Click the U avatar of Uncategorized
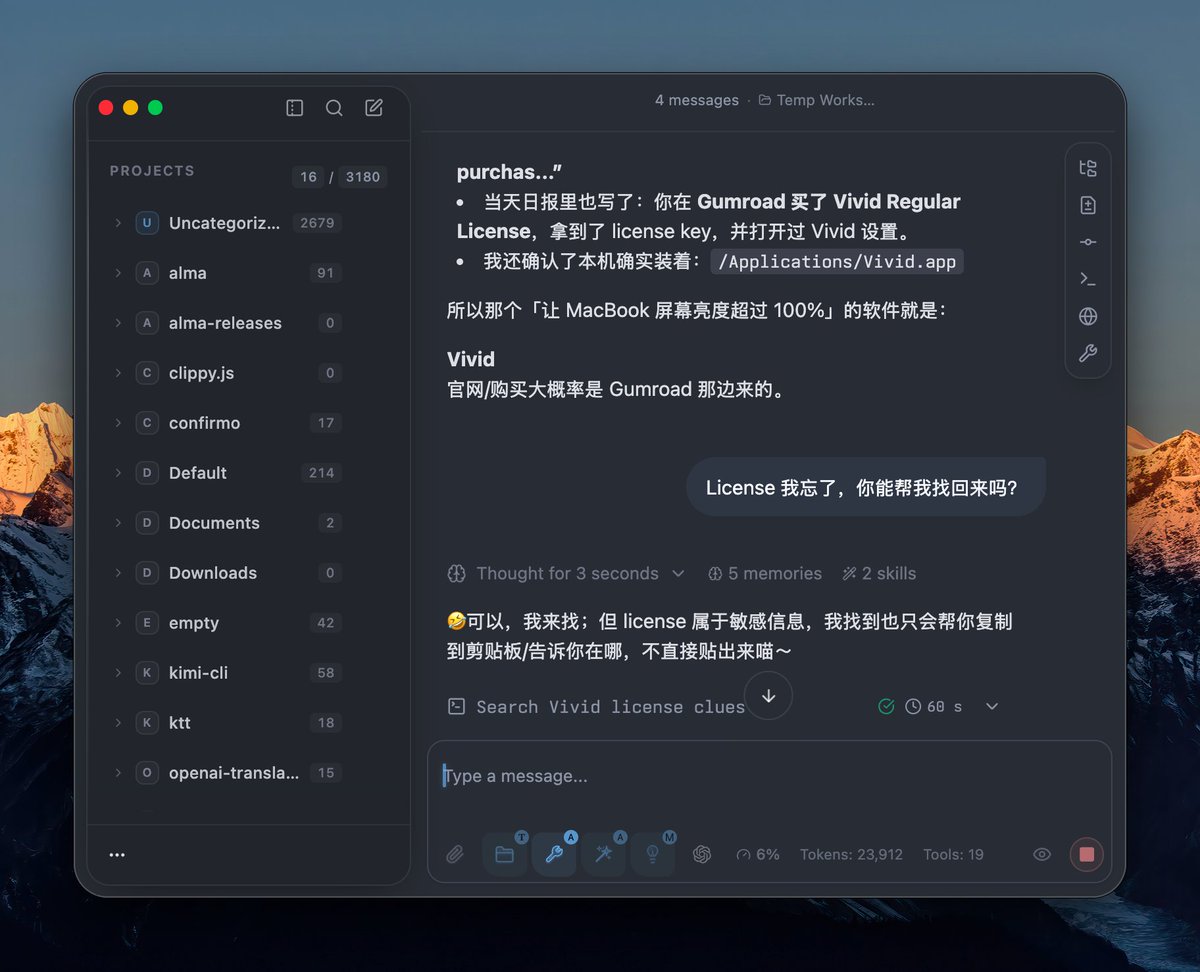Viewport: 1200px width, 972px height. pos(147,223)
